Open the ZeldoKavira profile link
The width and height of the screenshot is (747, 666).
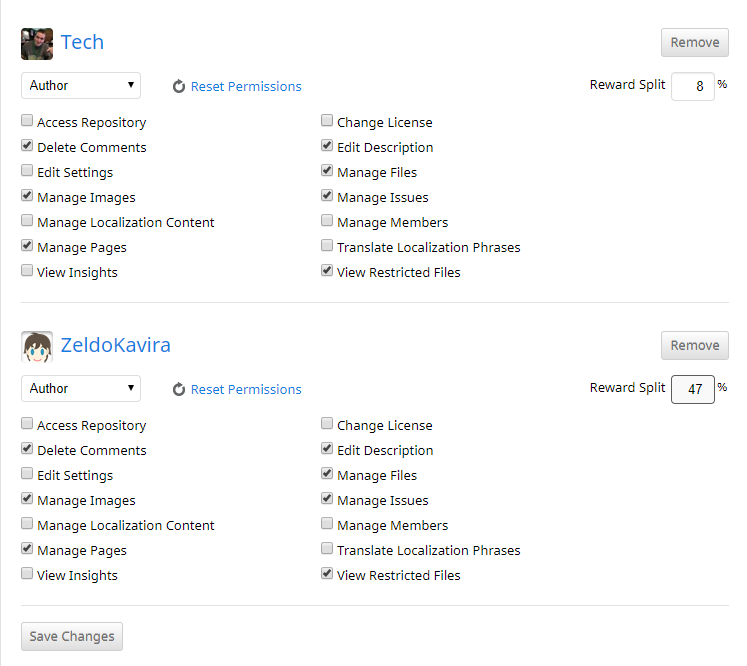pyautogui.click(x=115, y=345)
